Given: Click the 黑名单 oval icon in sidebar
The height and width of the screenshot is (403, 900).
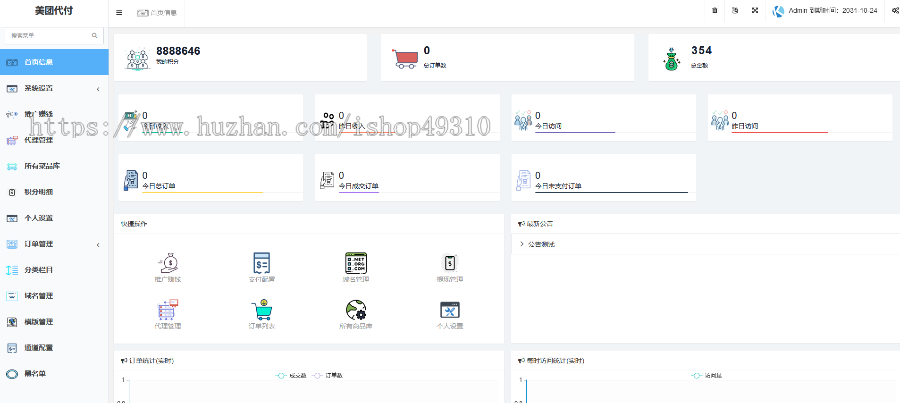Looking at the screenshot, I should tap(13, 374).
